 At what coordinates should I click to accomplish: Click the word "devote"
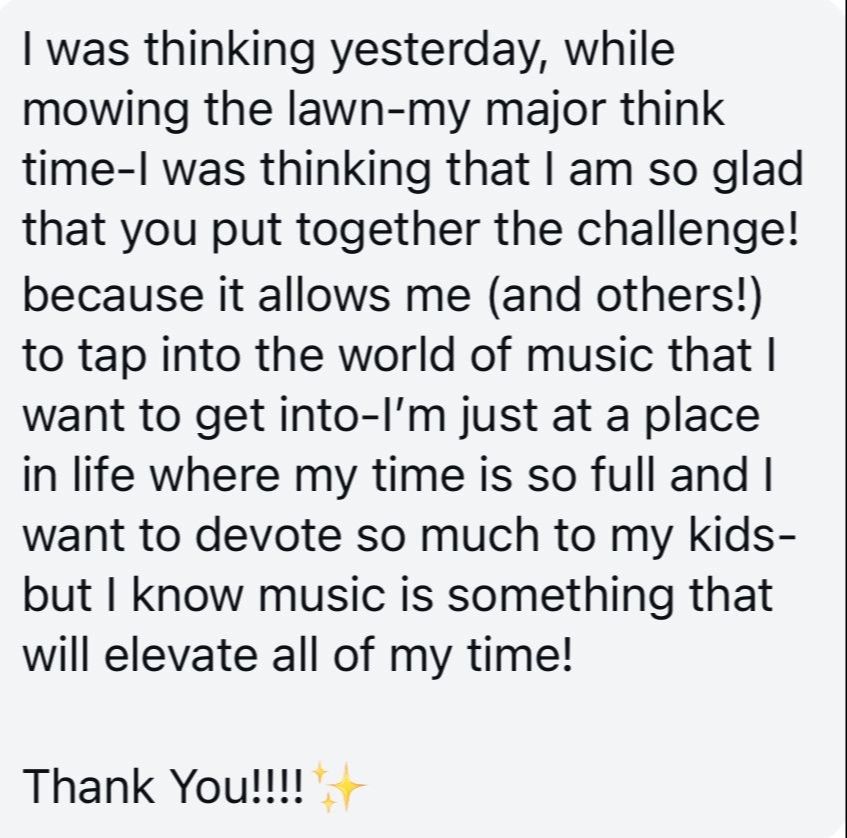coord(268,534)
